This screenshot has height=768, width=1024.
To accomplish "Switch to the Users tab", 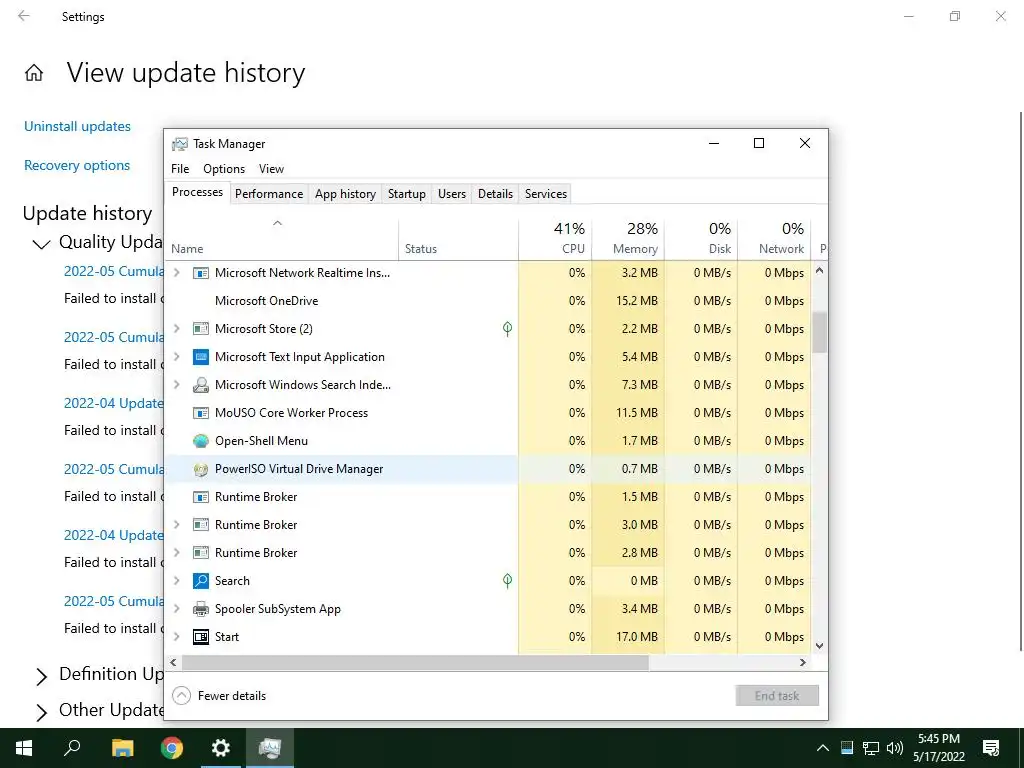I will pos(452,194).
